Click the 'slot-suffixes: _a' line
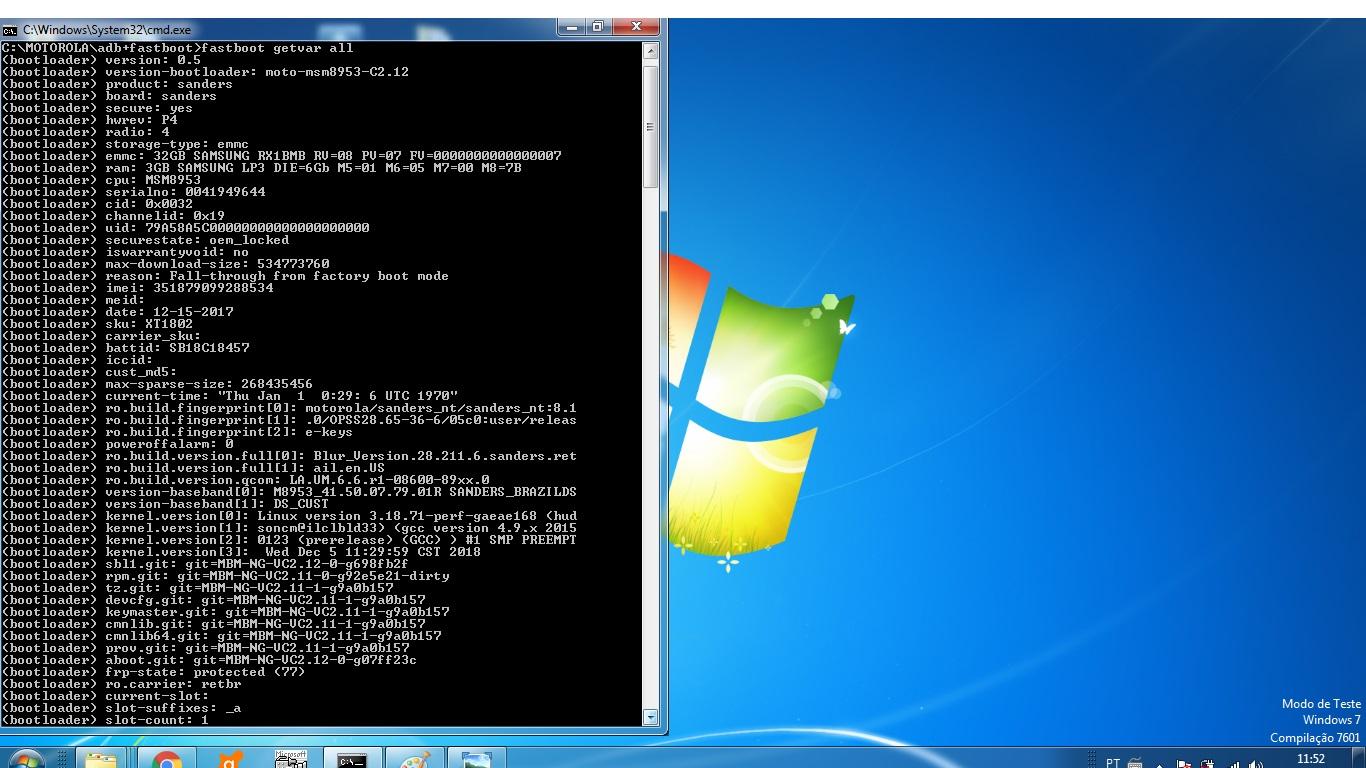Viewport: 1366px width, 768px height. point(121,708)
